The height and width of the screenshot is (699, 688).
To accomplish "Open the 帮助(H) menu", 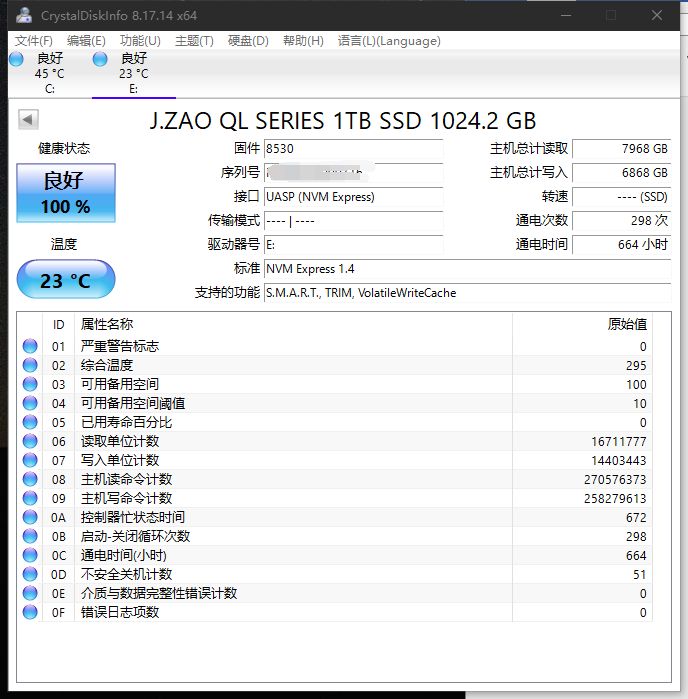I will coord(303,41).
